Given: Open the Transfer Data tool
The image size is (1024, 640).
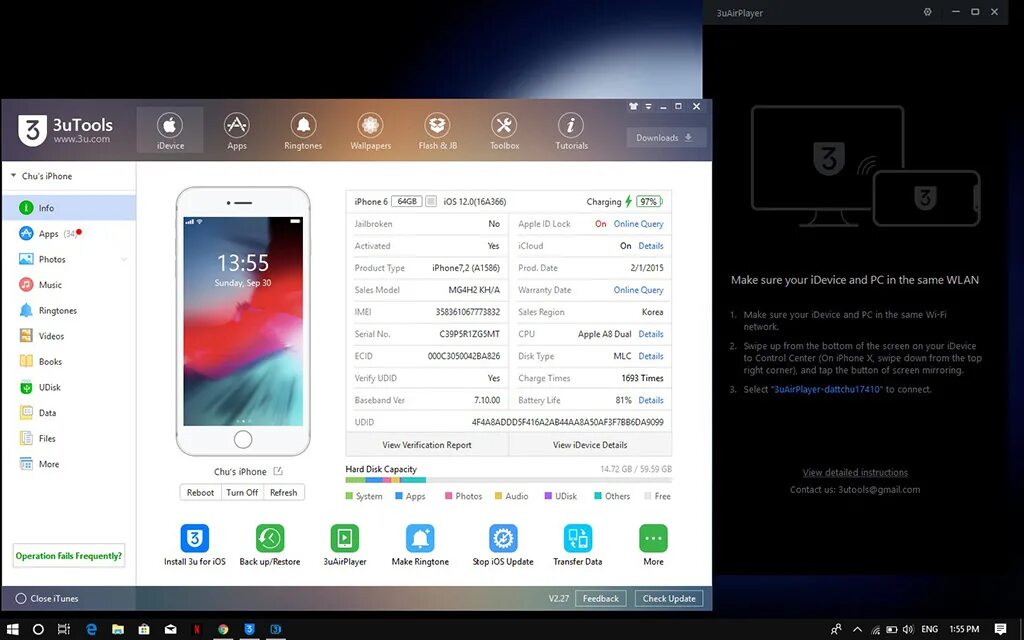Looking at the screenshot, I should 578,538.
